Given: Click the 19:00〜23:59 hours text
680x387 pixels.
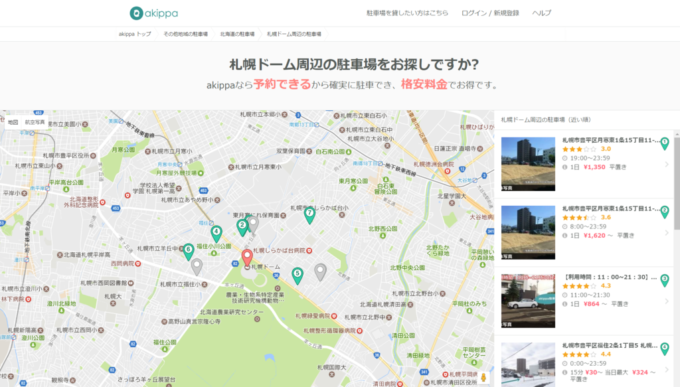Looking at the screenshot, I should pos(590,158).
